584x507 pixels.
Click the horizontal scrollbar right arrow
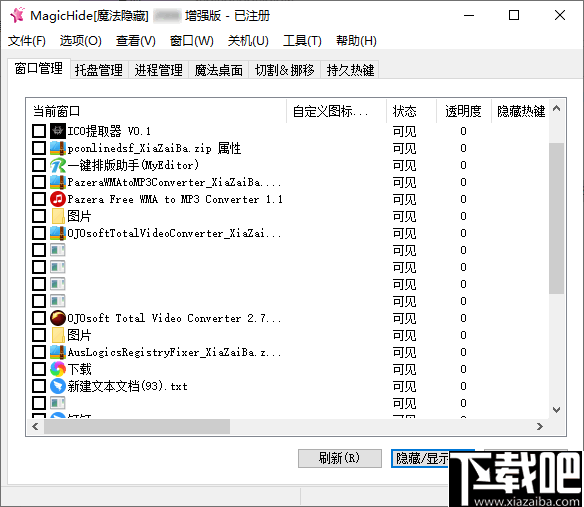[x=540, y=426]
